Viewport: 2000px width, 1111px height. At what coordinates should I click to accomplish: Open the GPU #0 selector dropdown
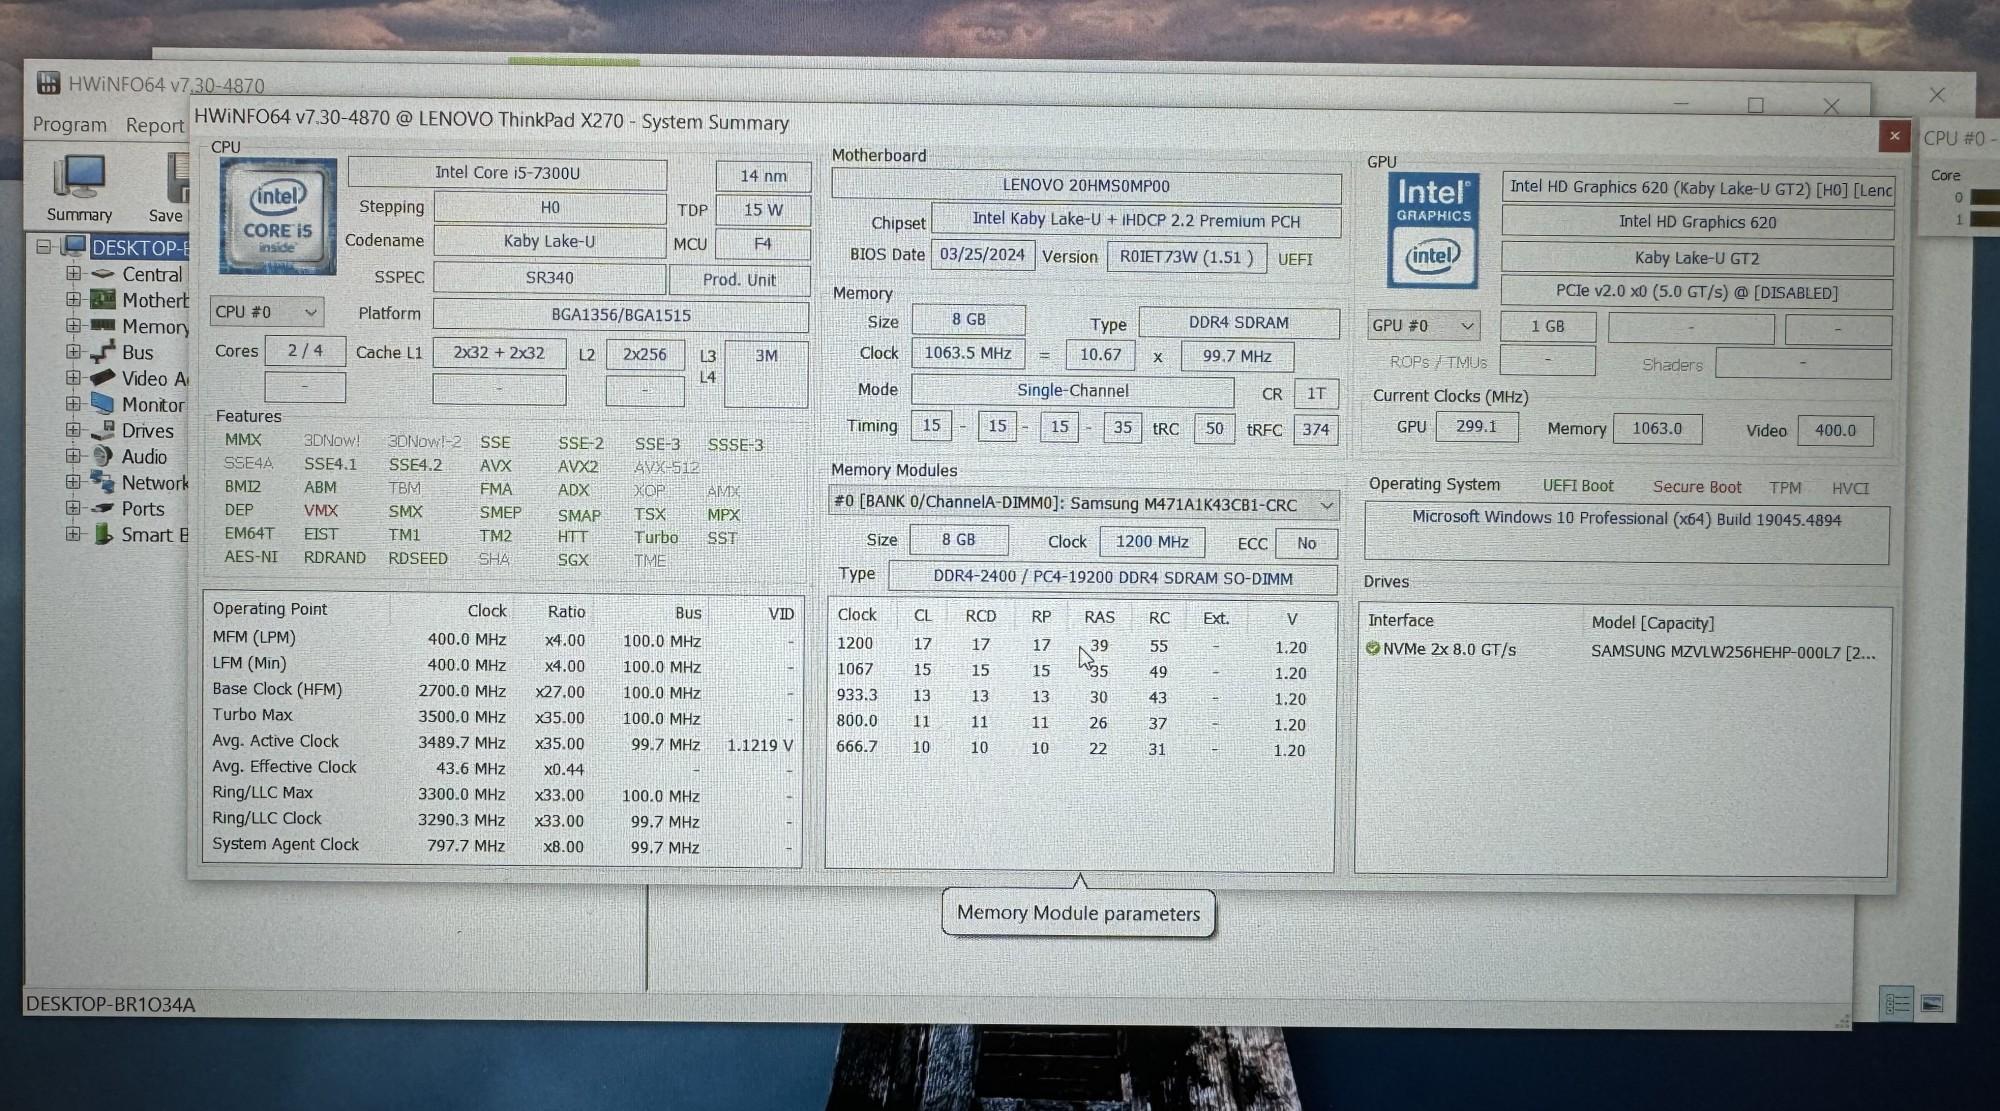(1424, 326)
